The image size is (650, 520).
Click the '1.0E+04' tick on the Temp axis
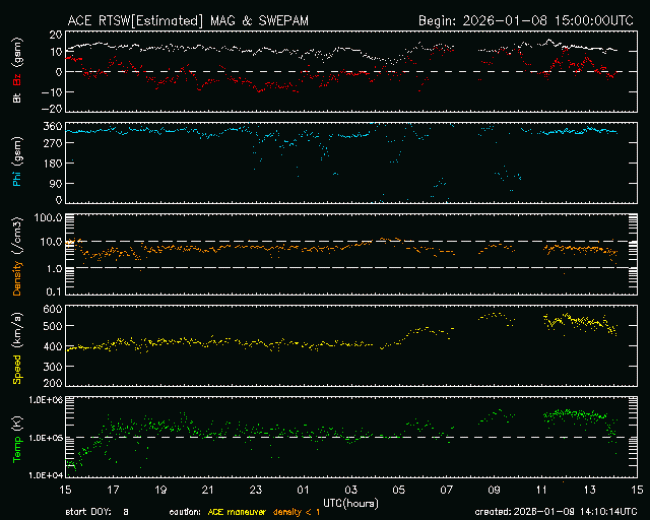pos(46,475)
